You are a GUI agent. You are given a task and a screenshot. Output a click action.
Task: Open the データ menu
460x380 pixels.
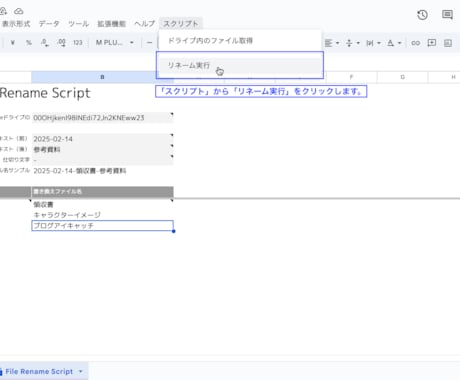tap(49, 24)
